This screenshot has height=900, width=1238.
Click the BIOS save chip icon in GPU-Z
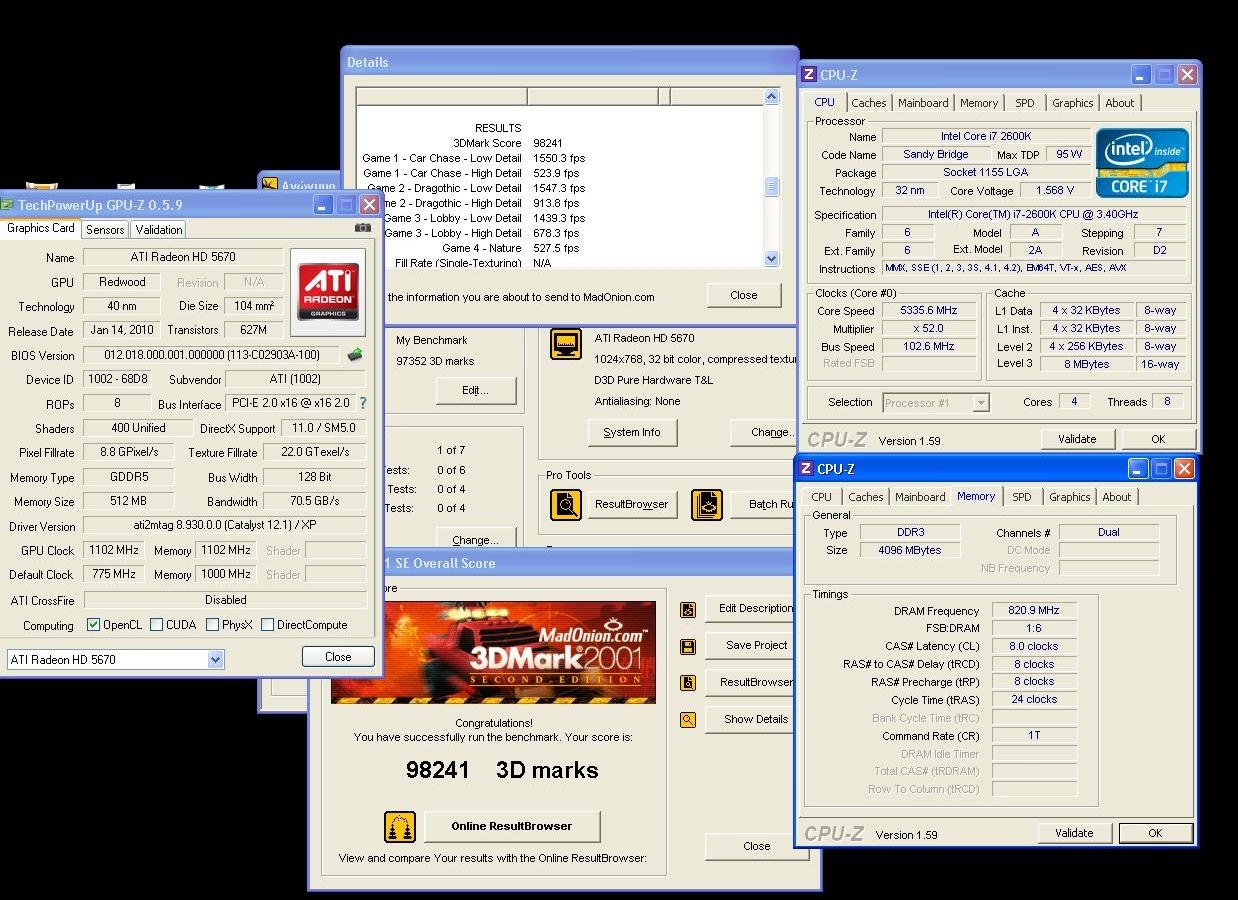(x=354, y=355)
